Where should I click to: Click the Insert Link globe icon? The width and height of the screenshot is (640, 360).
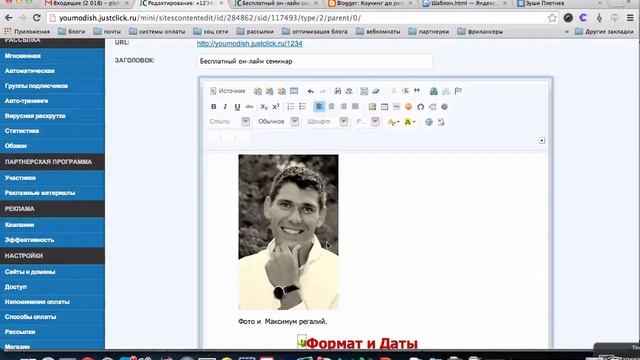(x=433, y=91)
